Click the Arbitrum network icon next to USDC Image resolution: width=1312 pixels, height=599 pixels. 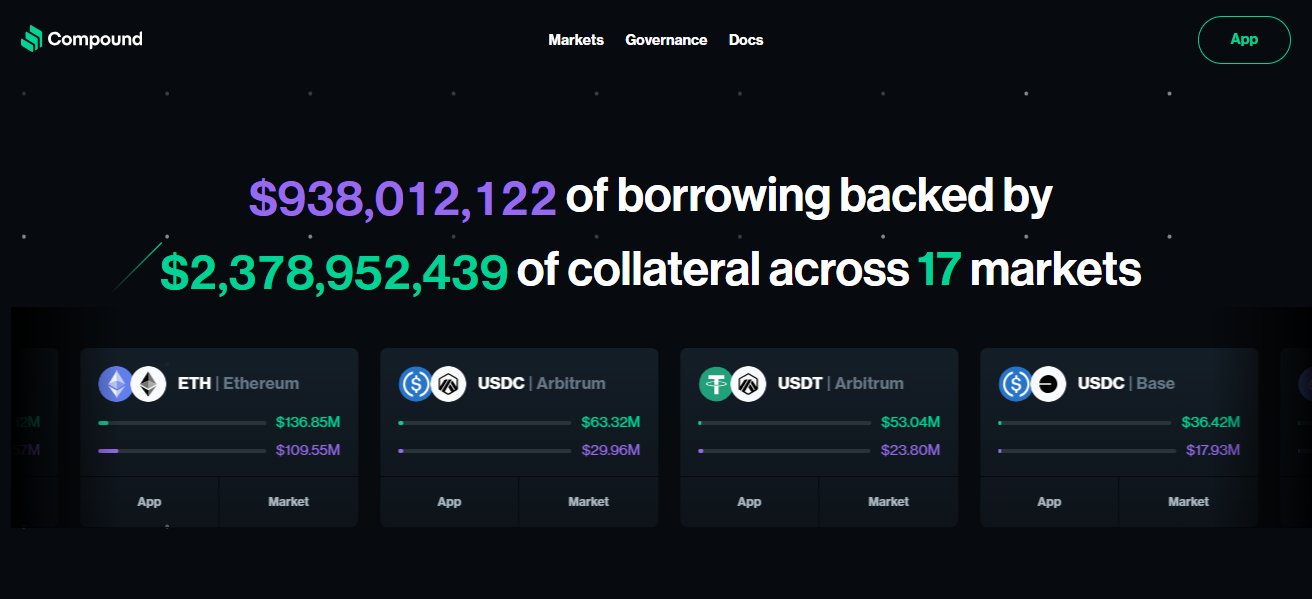[x=448, y=383]
